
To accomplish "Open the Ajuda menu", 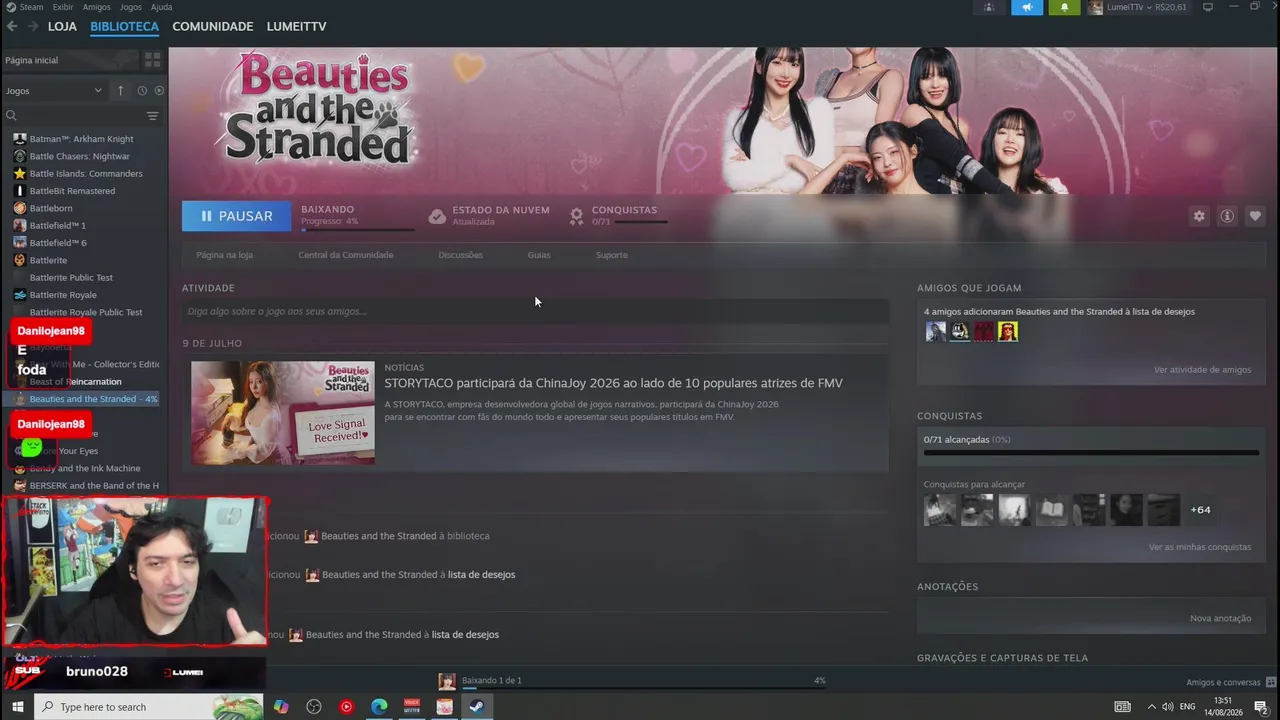I will 161,7.
